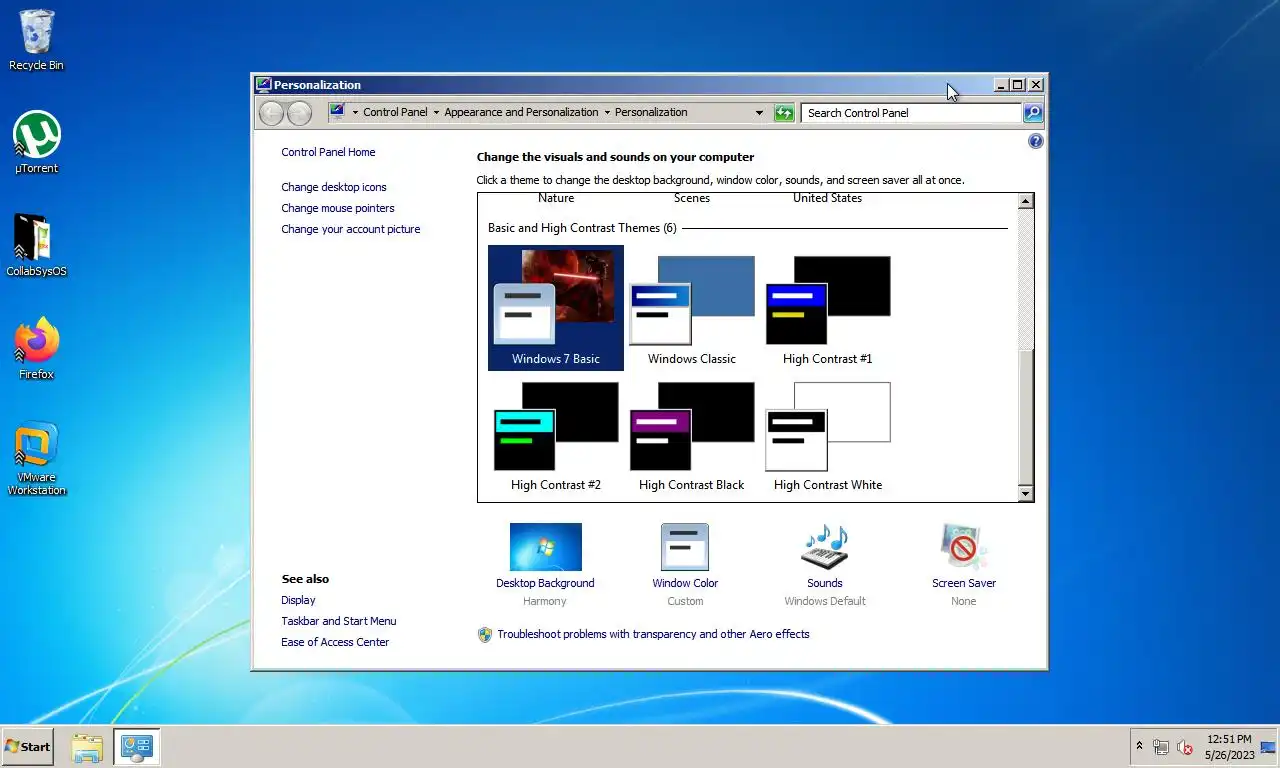Open dropdown after Appearance and Personalization
The image size is (1280, 768).
(607, 113)
